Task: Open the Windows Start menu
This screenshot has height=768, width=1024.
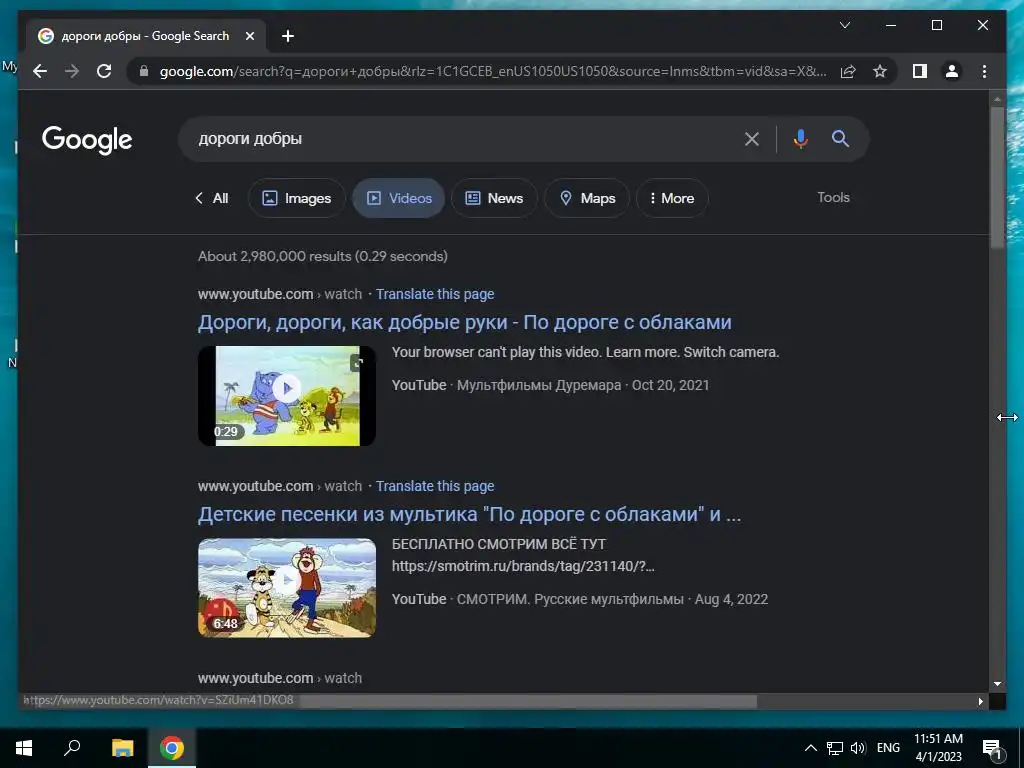Action: (x=24, y=748)
